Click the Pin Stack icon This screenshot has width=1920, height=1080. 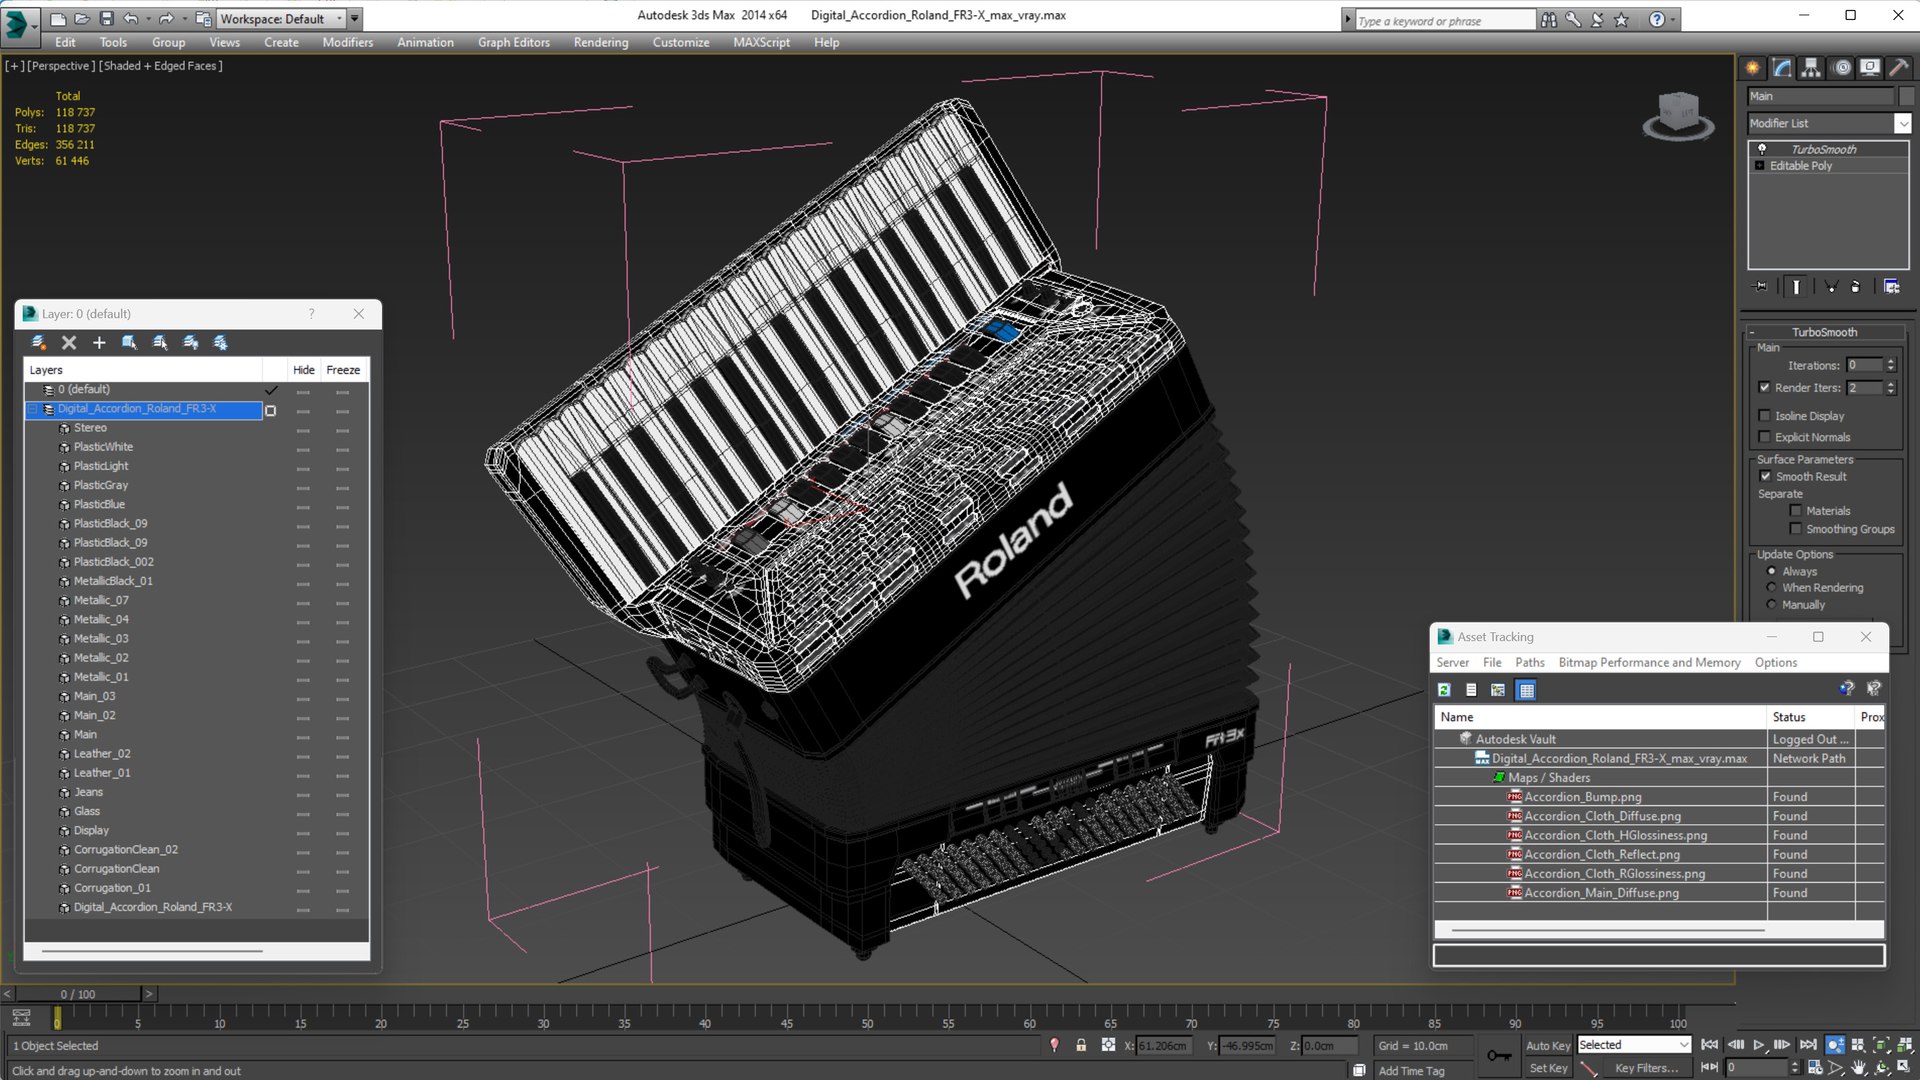tap(1761, 287)
